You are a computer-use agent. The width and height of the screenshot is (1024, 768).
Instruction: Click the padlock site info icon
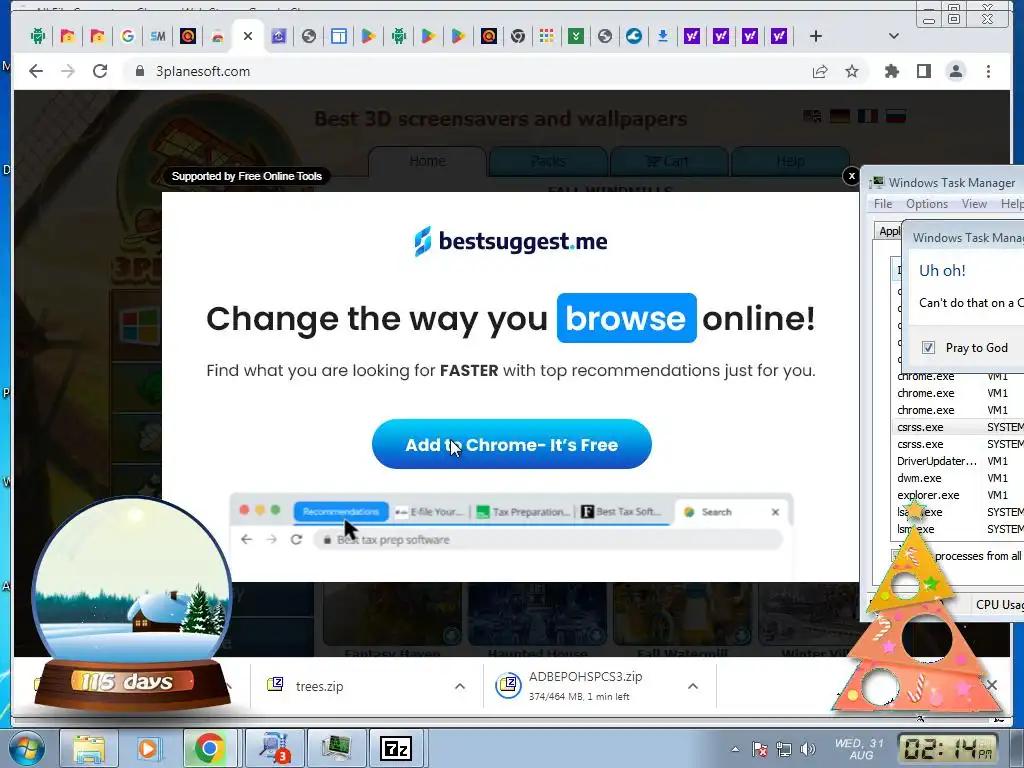click(140, 71)
